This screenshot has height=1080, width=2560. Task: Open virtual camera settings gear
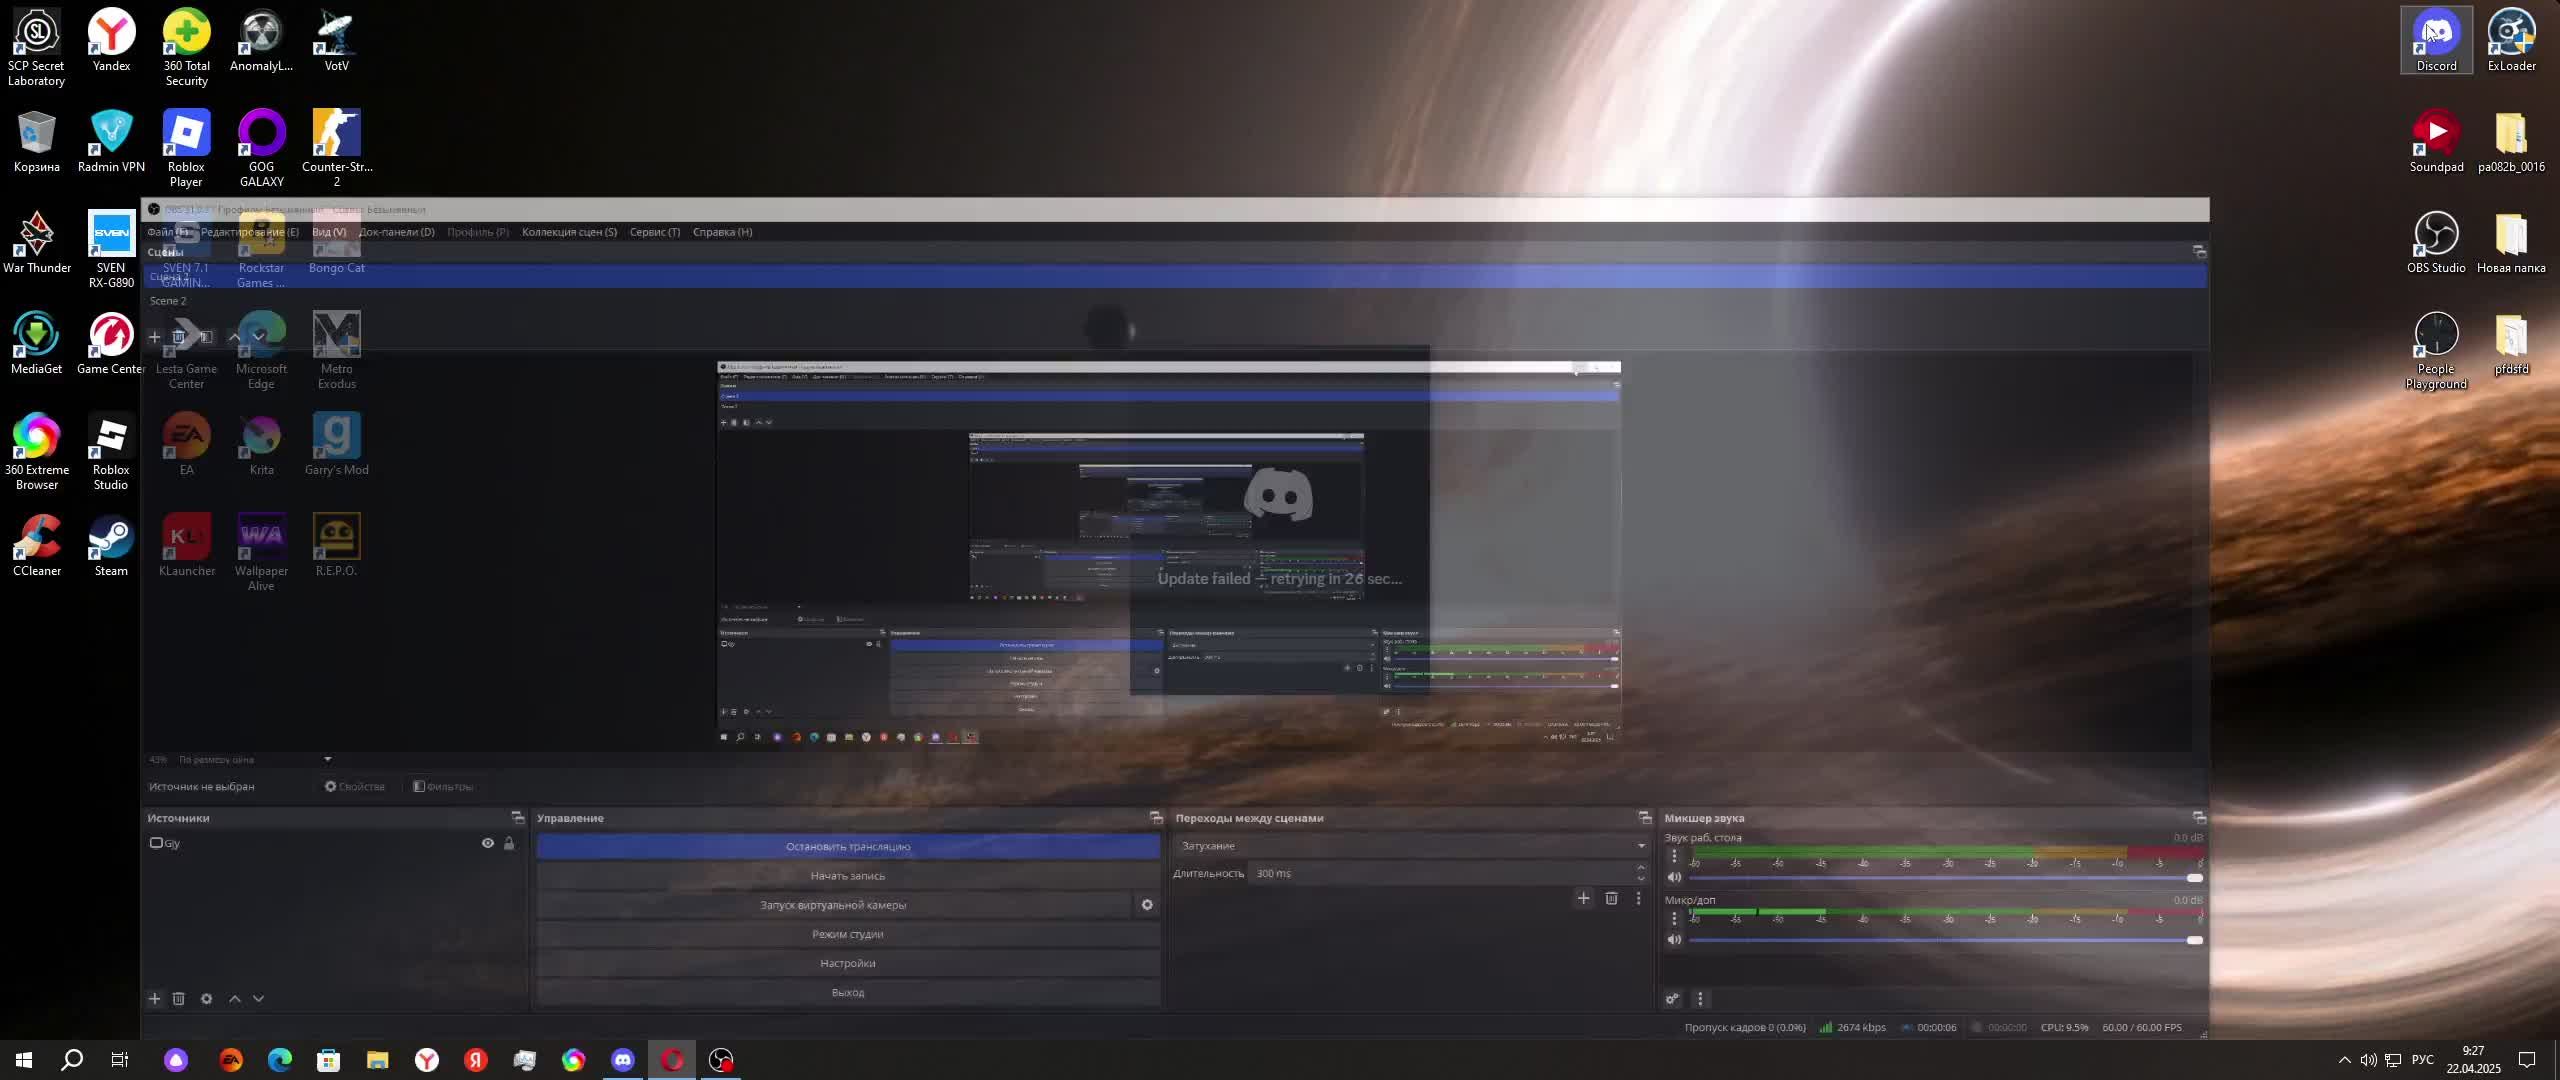[x=1147, y=905]
